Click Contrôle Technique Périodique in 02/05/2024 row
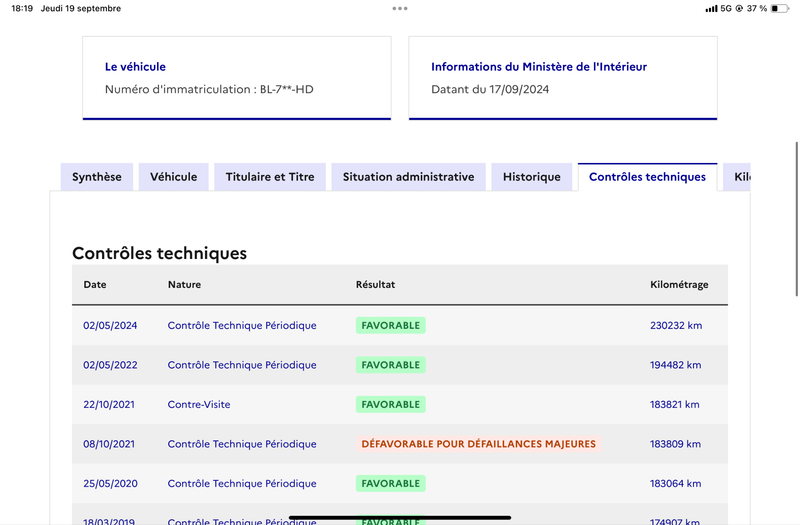Screen dimensions: 800x525 click(242, 326)
